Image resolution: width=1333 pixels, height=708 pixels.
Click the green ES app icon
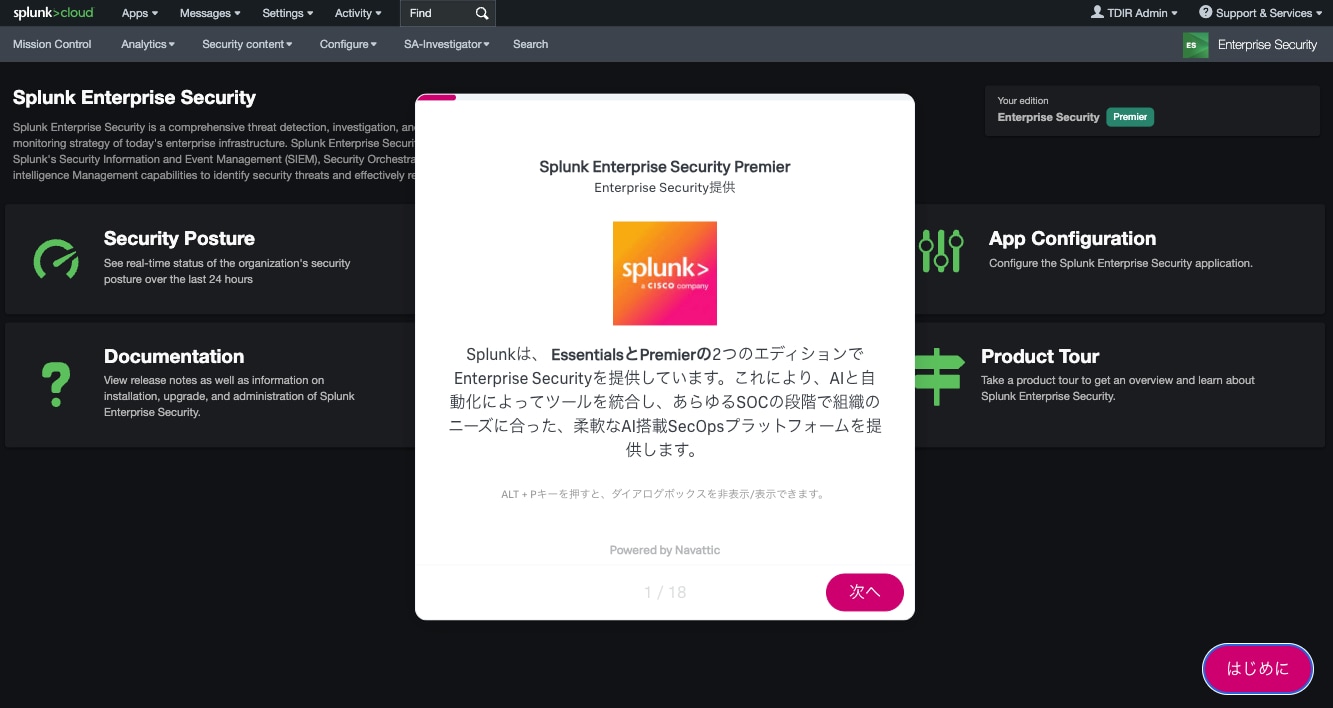coord(1195,45)
